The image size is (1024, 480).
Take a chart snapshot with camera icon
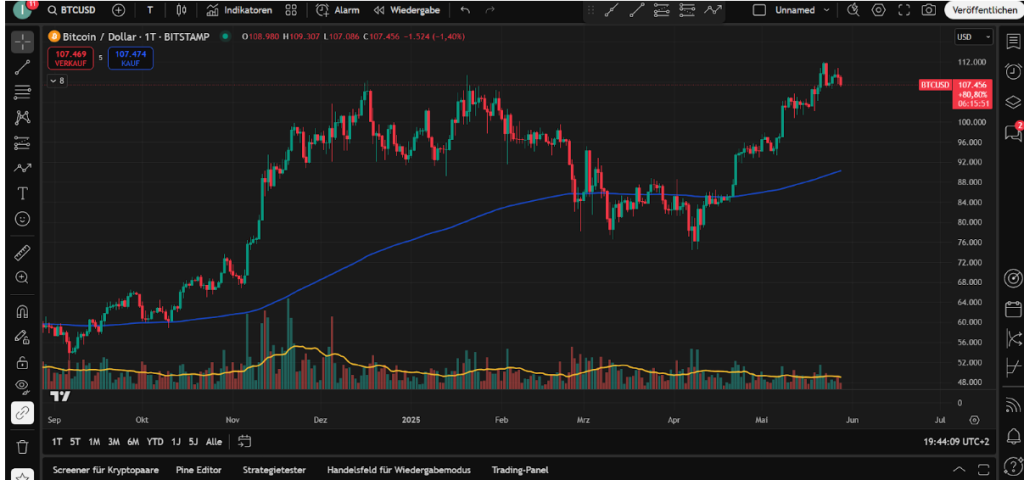pos(929,10)
